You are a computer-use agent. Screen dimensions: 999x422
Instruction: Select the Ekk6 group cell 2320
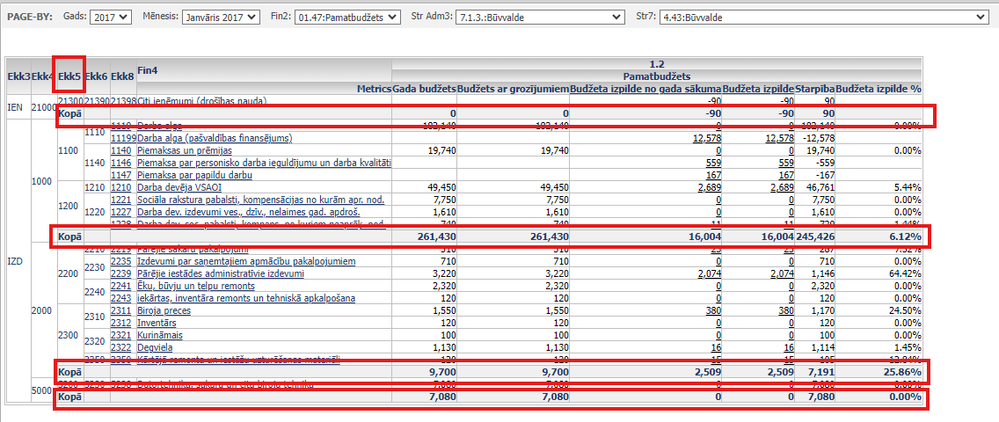coord(97,341)
